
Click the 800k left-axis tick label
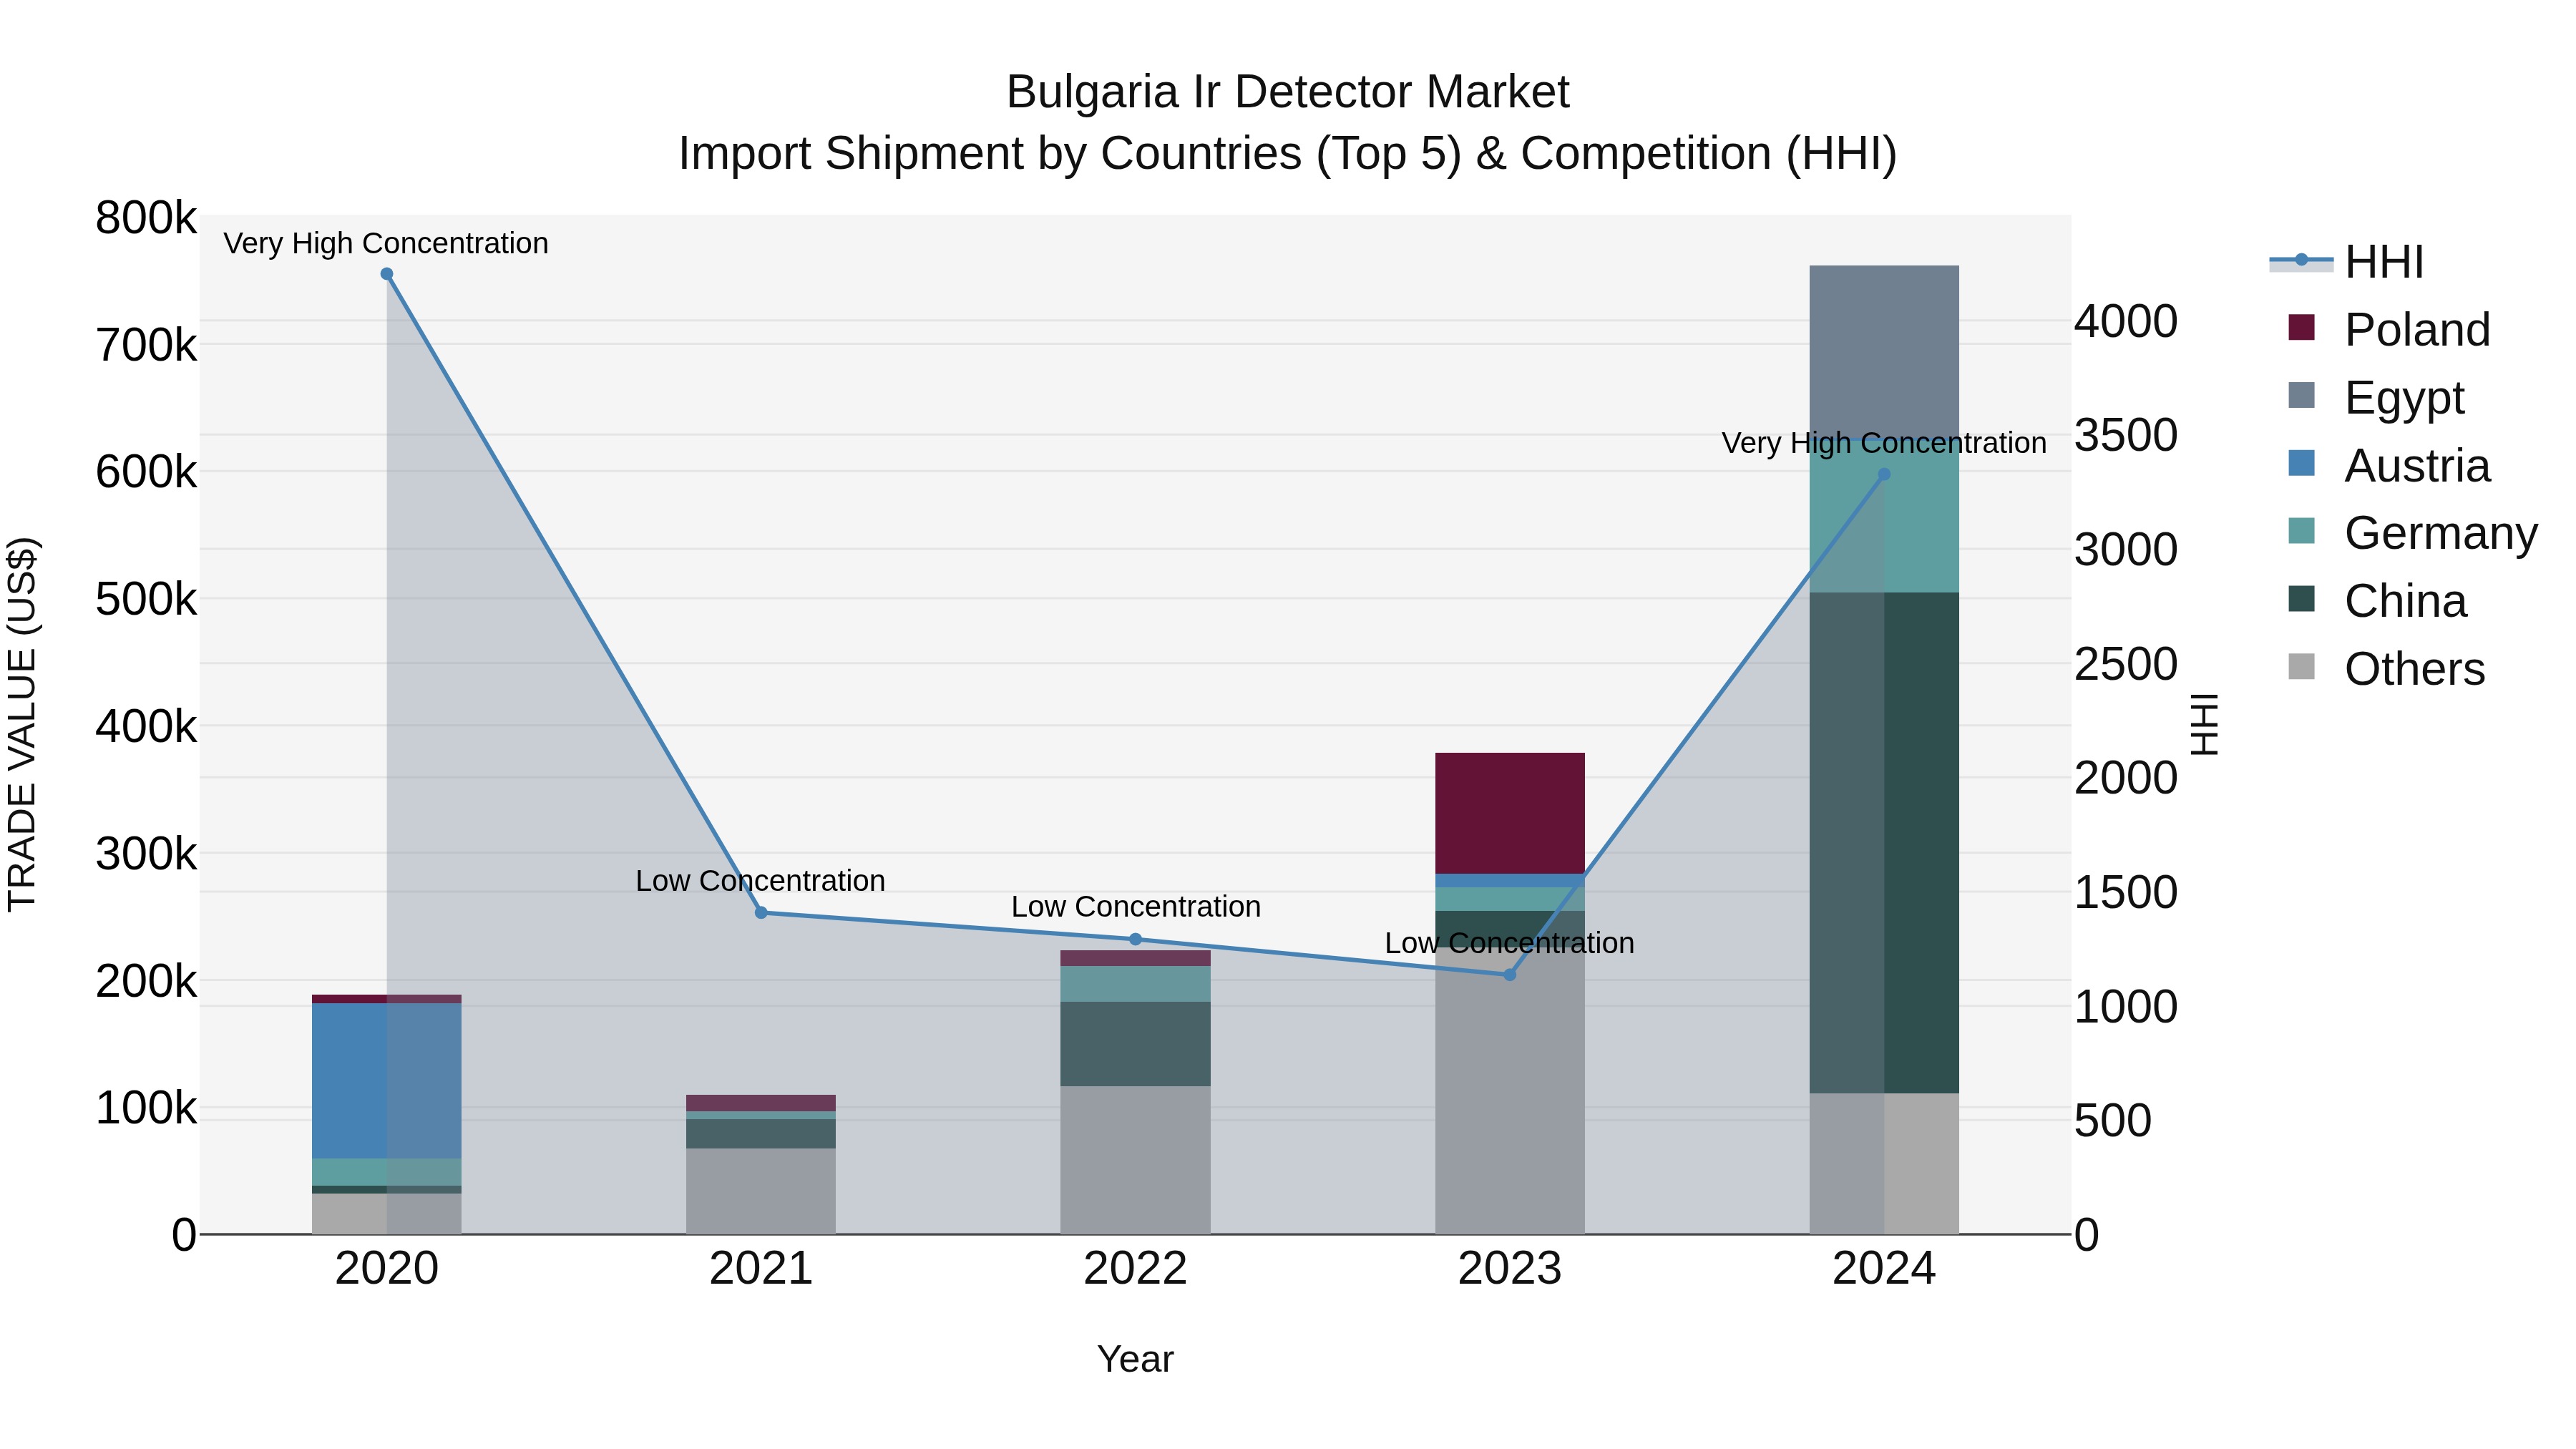[x=146, y=217]
